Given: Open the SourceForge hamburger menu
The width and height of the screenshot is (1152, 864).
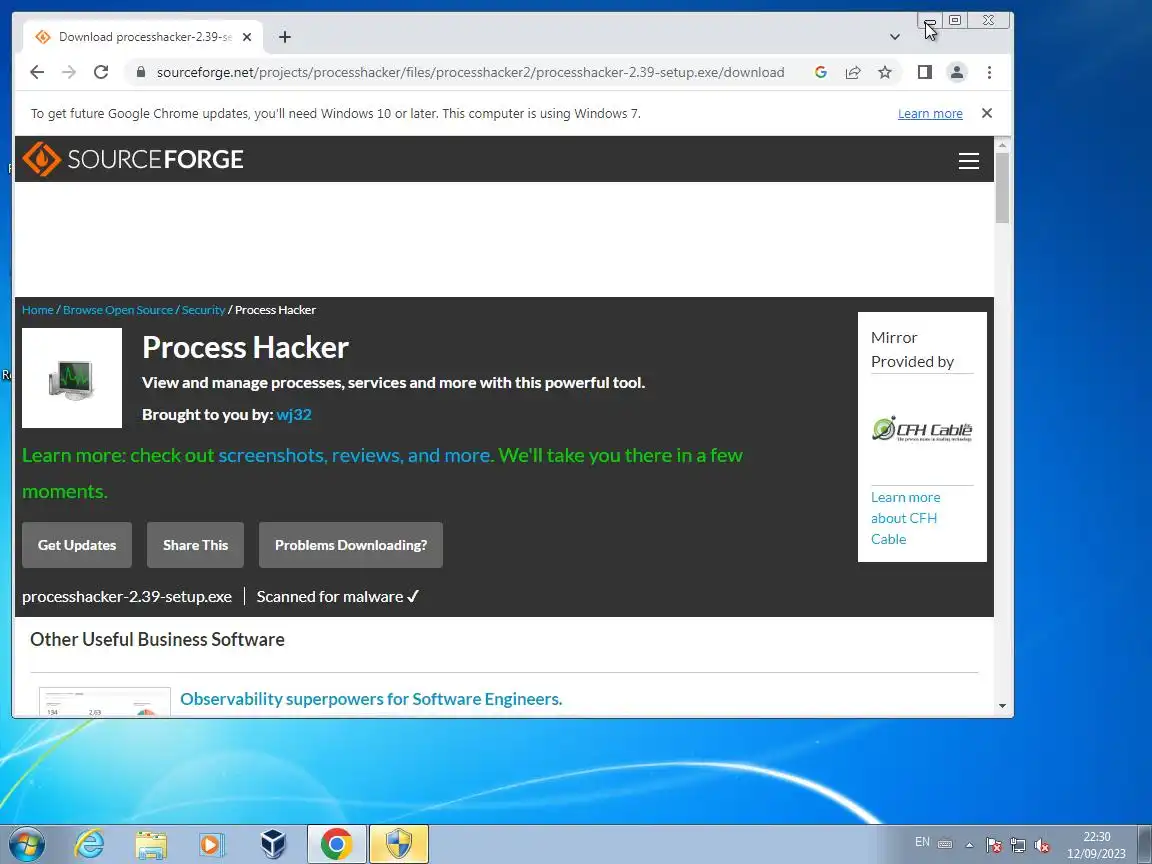Looking at the screenshot, I should tap(968, 160).
